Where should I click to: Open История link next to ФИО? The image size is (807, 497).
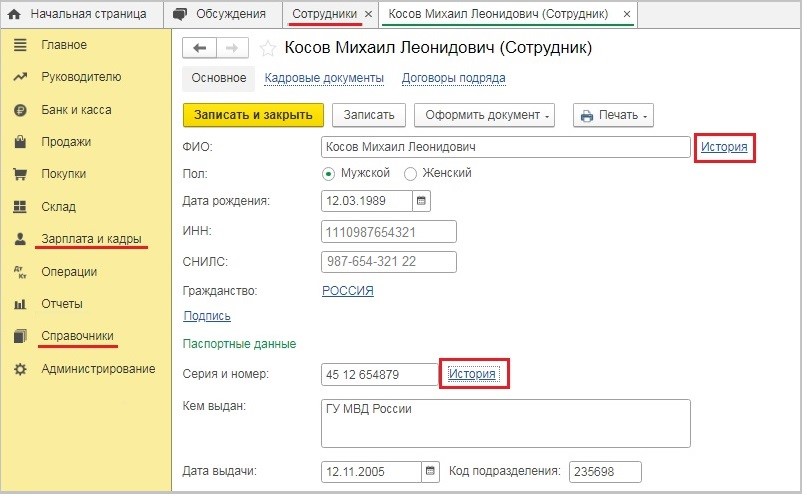[x=724, y=147]
